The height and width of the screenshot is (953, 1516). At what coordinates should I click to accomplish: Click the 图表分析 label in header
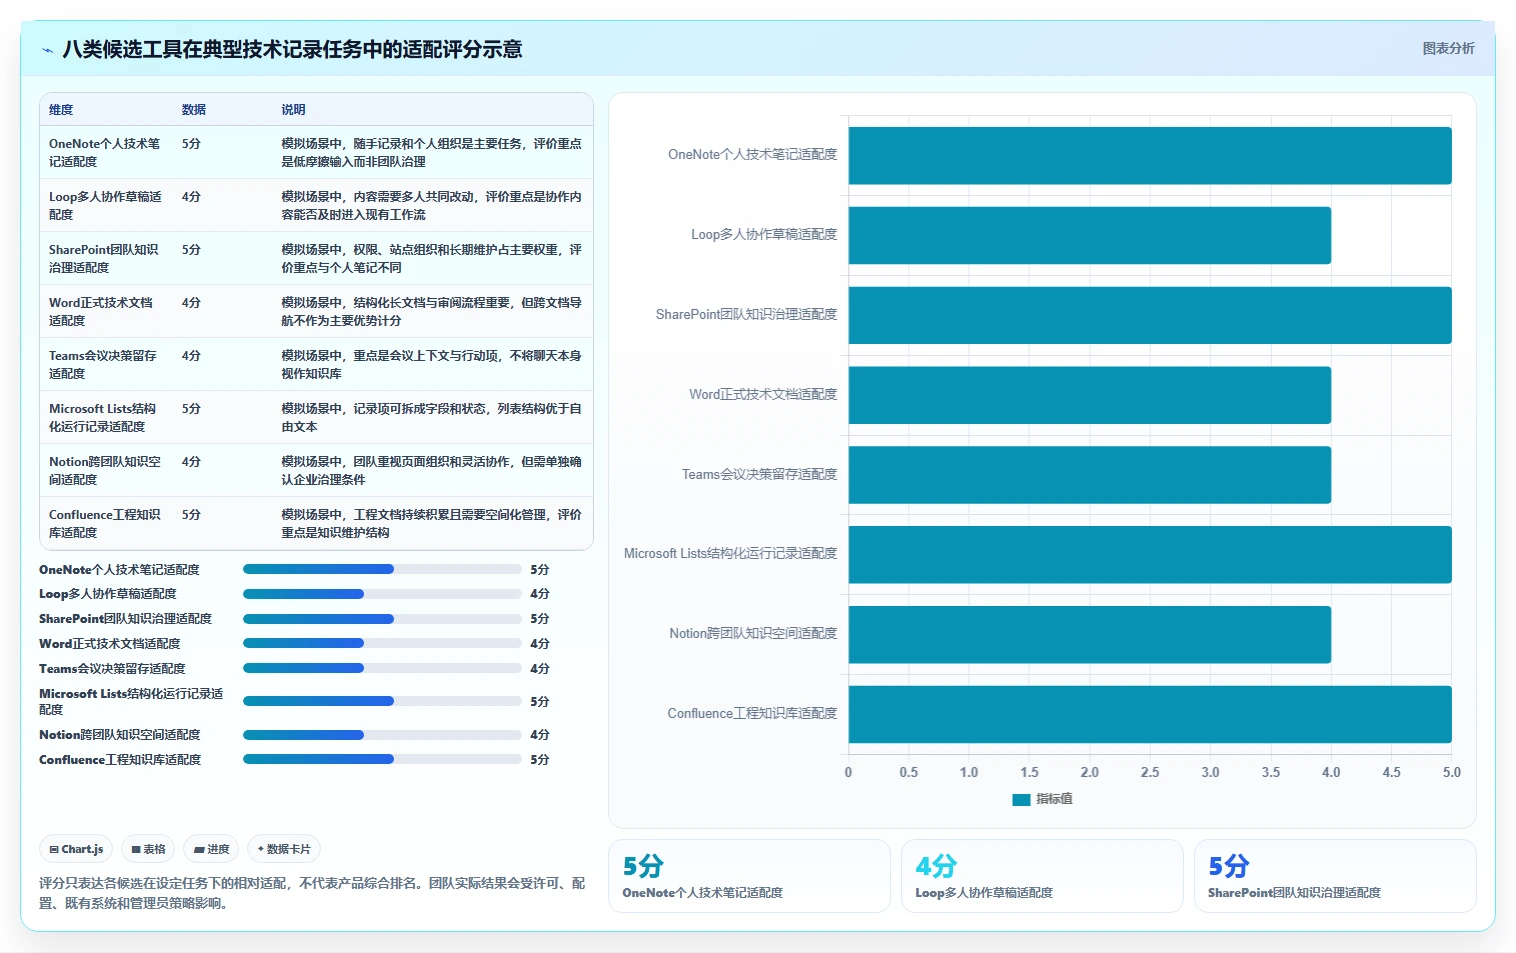pos(1448,48)
